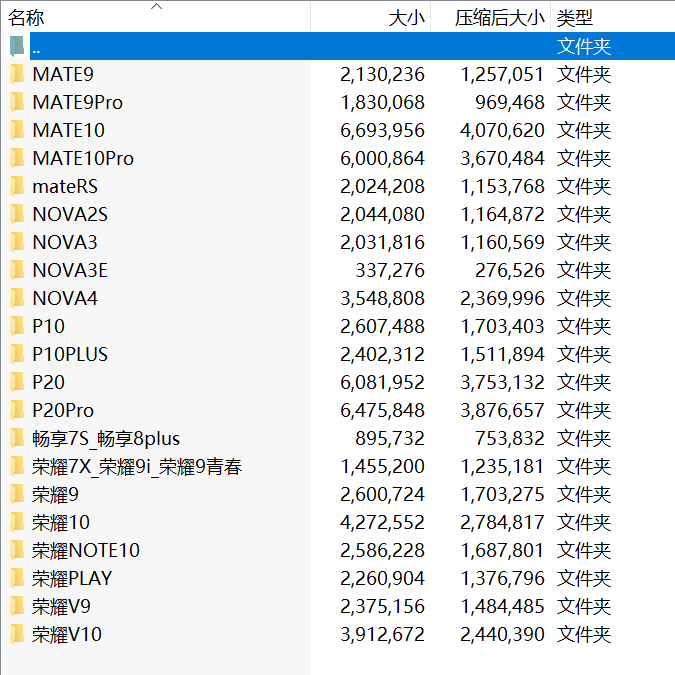
Task: Click the NOVA4 folder icon
Action: tap(17, 298)
